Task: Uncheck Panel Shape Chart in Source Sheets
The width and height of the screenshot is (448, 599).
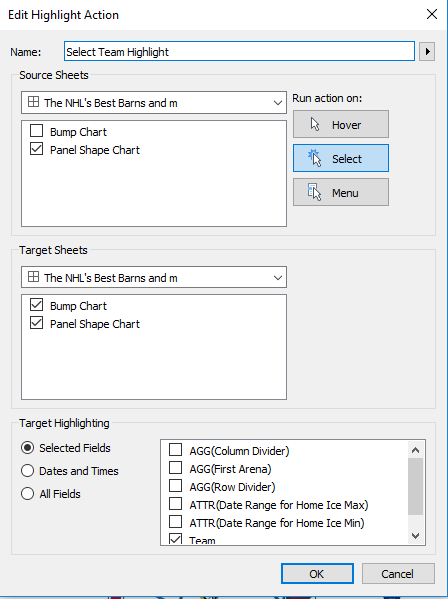Action: 36,149
